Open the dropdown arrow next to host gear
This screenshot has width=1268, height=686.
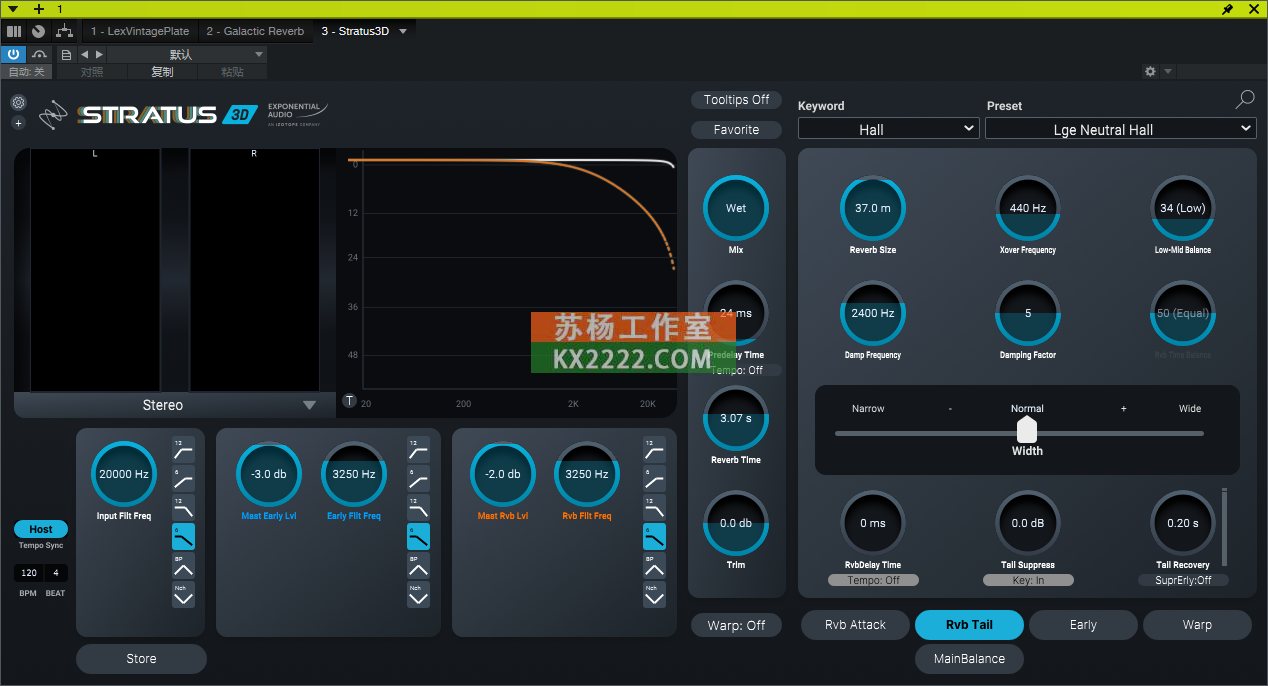pos(1168,72)
